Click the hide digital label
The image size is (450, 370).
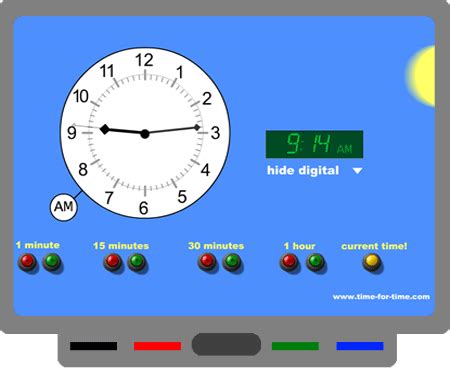[x=303, y=171]
